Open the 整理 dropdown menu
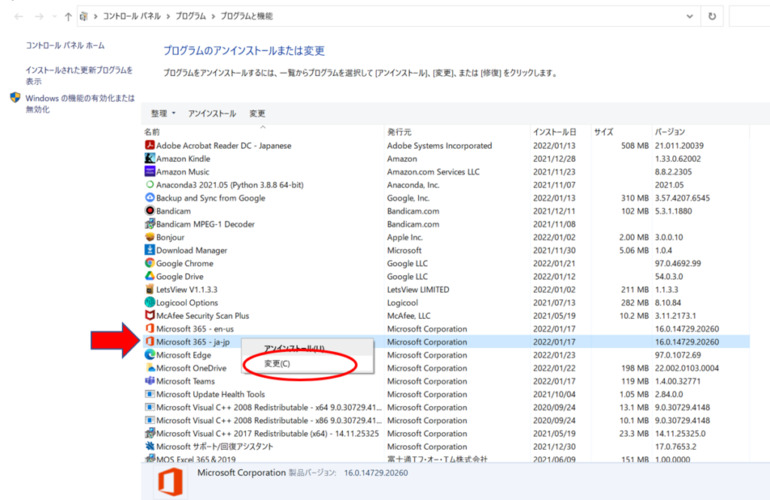 [163, 113]
